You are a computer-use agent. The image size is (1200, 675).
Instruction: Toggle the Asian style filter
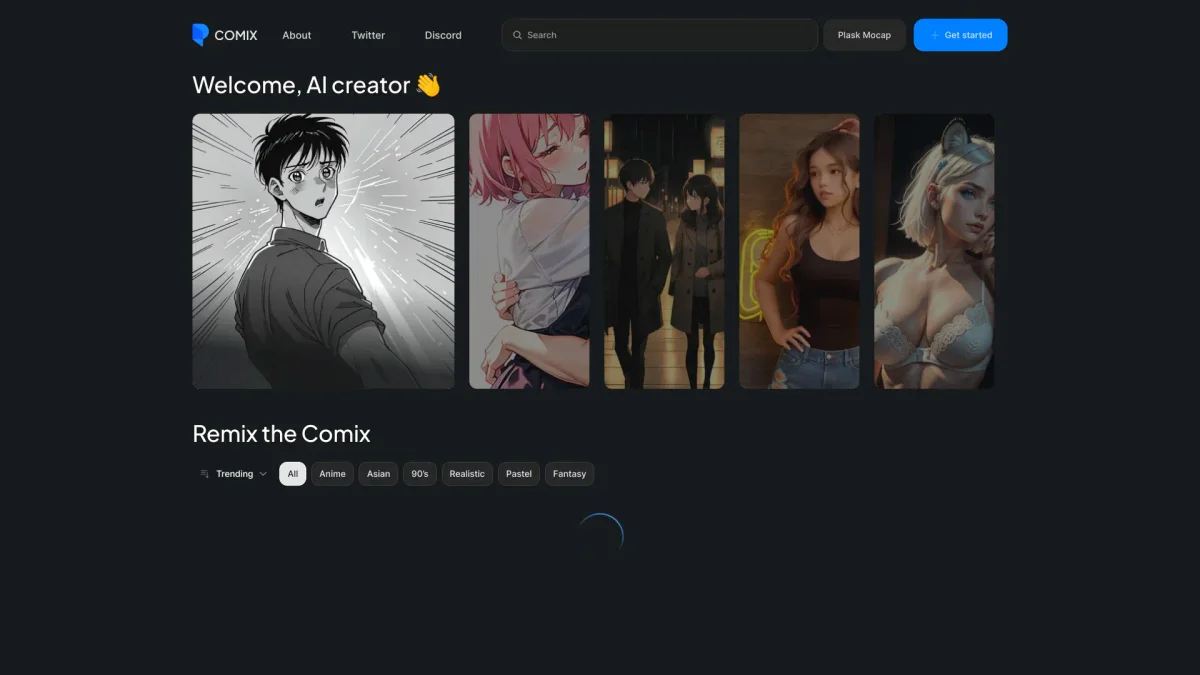(x=378, y=474)
